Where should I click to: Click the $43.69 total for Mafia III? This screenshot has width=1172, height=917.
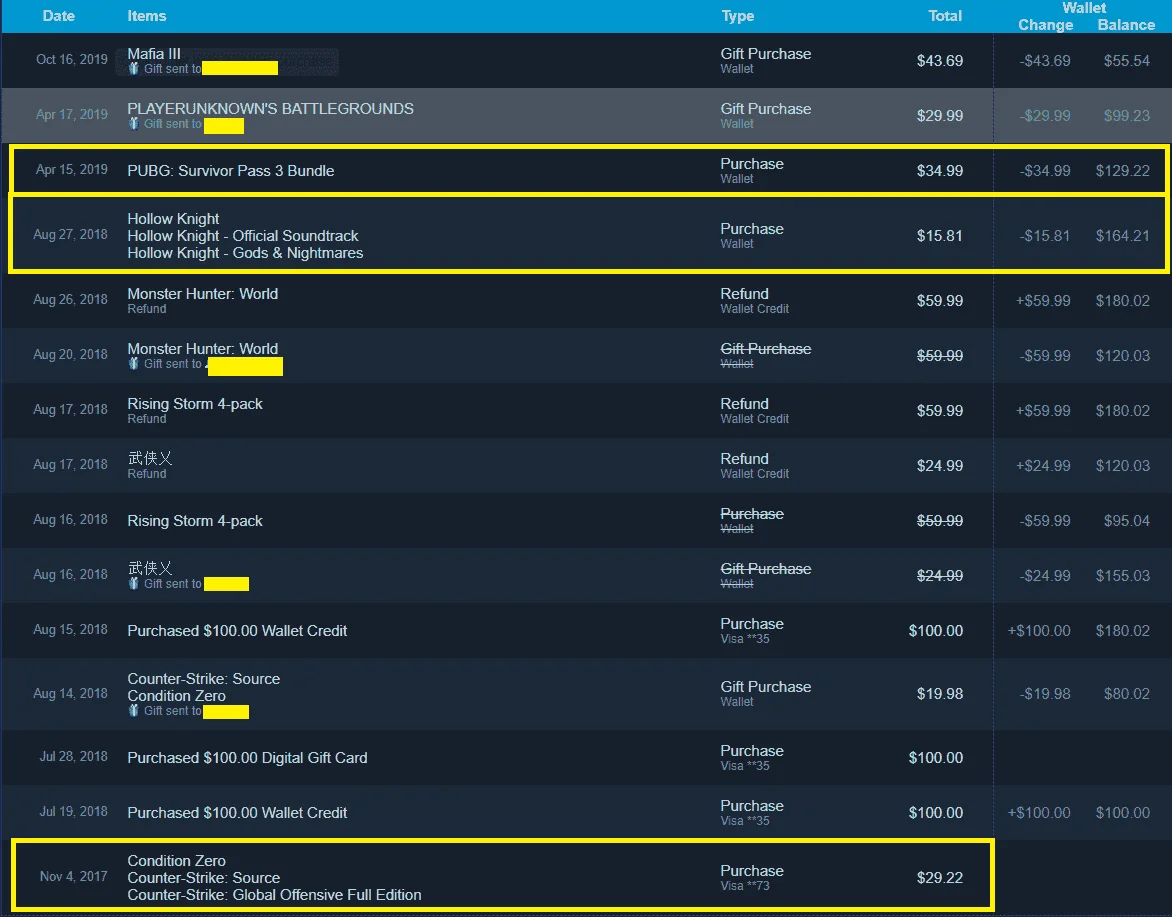coord(940,61)
